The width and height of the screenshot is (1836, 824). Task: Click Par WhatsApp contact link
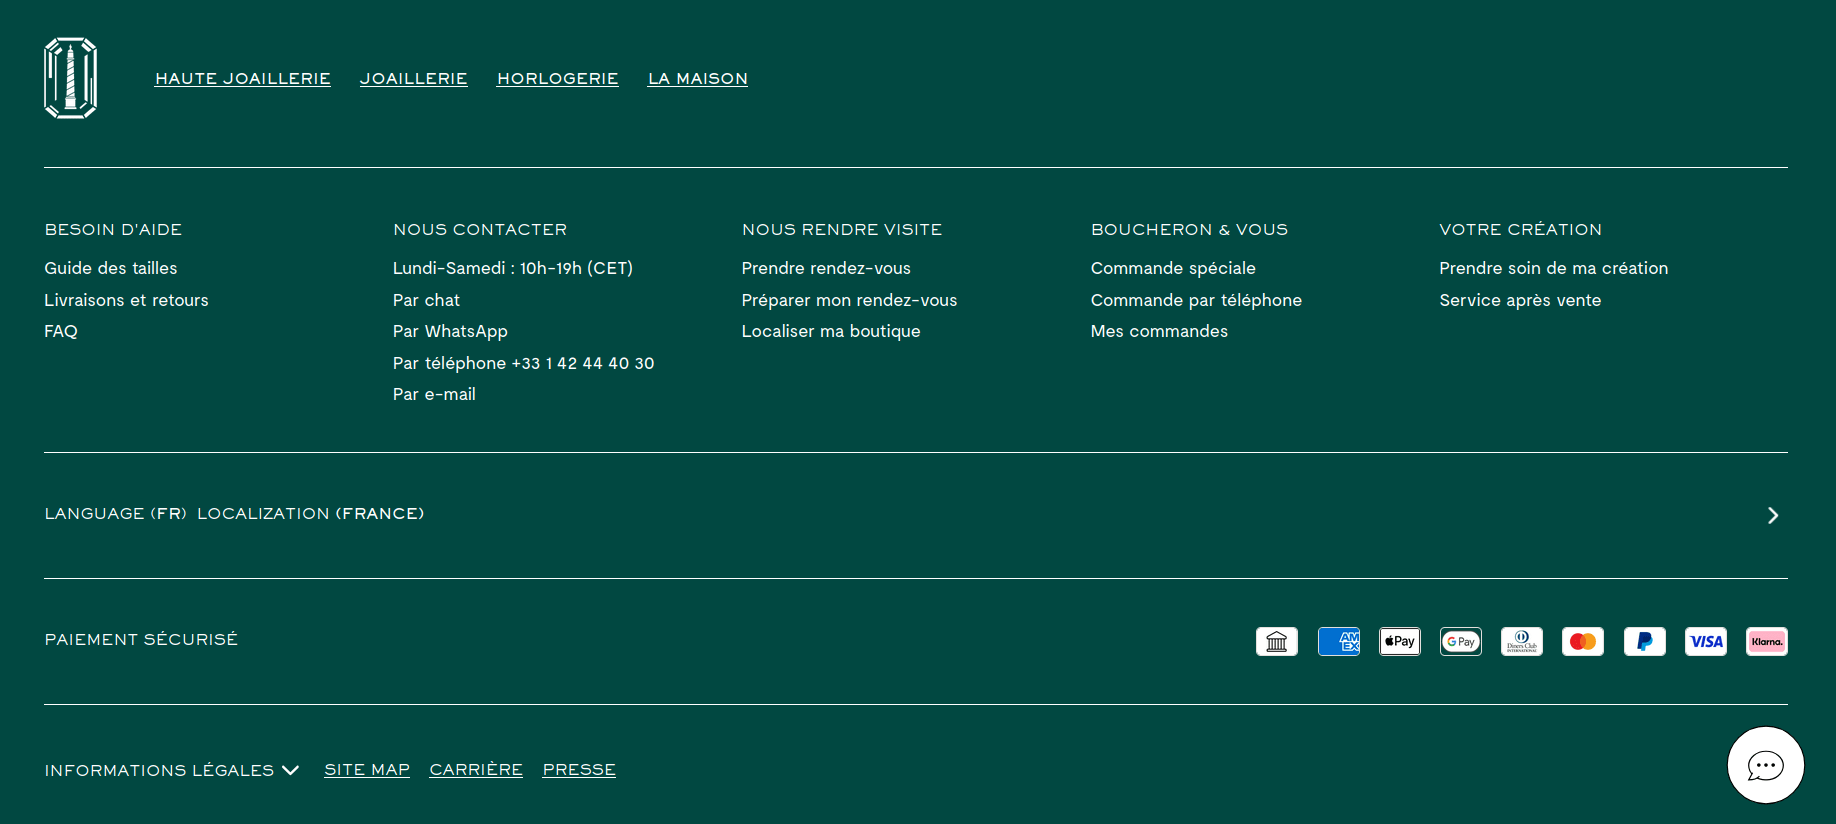coord(450,331)
